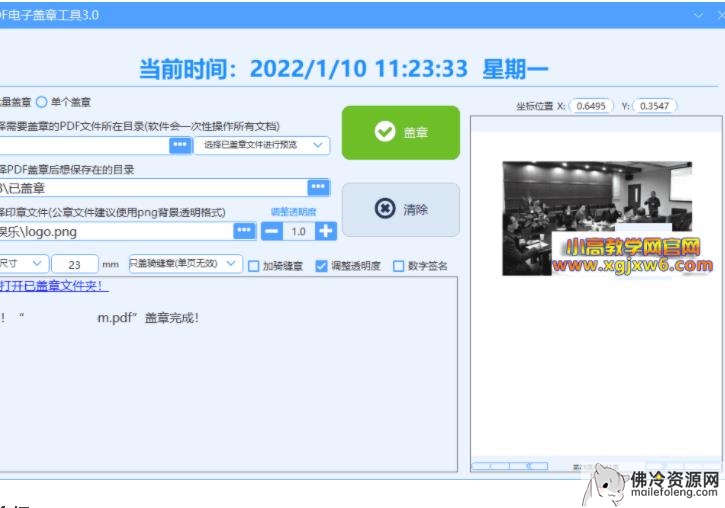This screenshot has height=508, width=725.
Task: Enable the 数字签名 checkbox
Action: pos(399,266)
